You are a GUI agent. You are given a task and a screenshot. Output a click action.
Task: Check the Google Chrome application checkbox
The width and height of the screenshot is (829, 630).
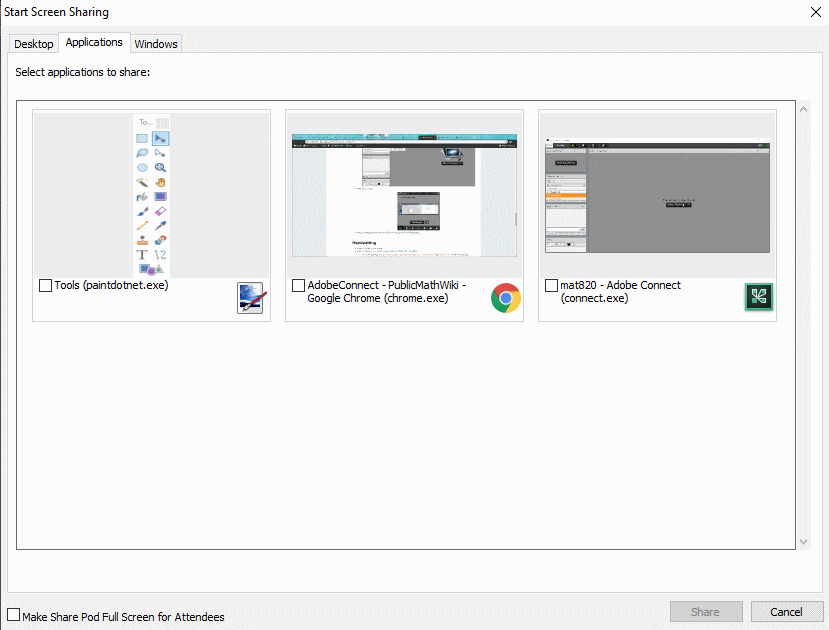(x=298, y=285)
